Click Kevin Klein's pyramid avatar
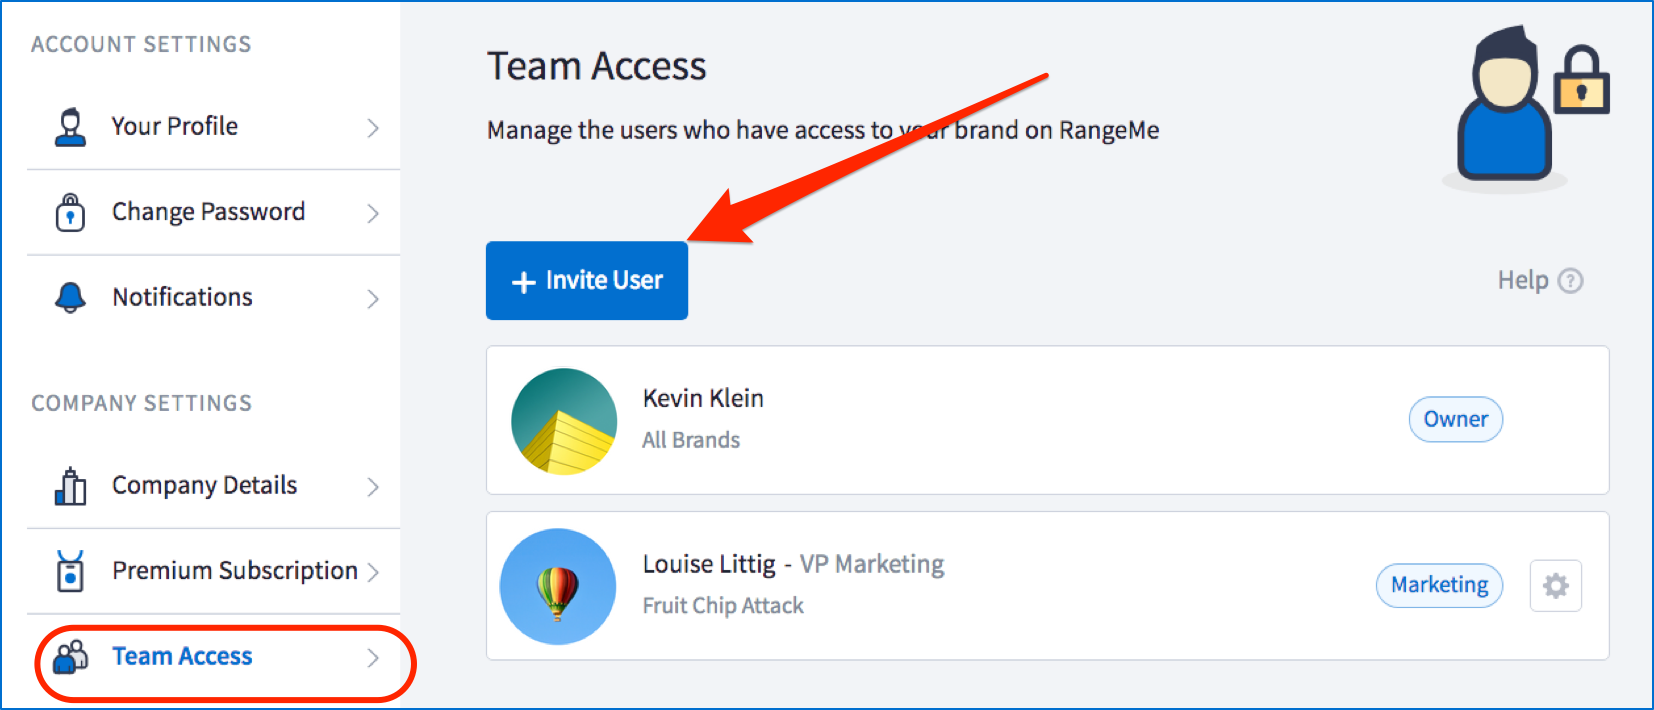 pyautogui.click(x=563, y=421)
